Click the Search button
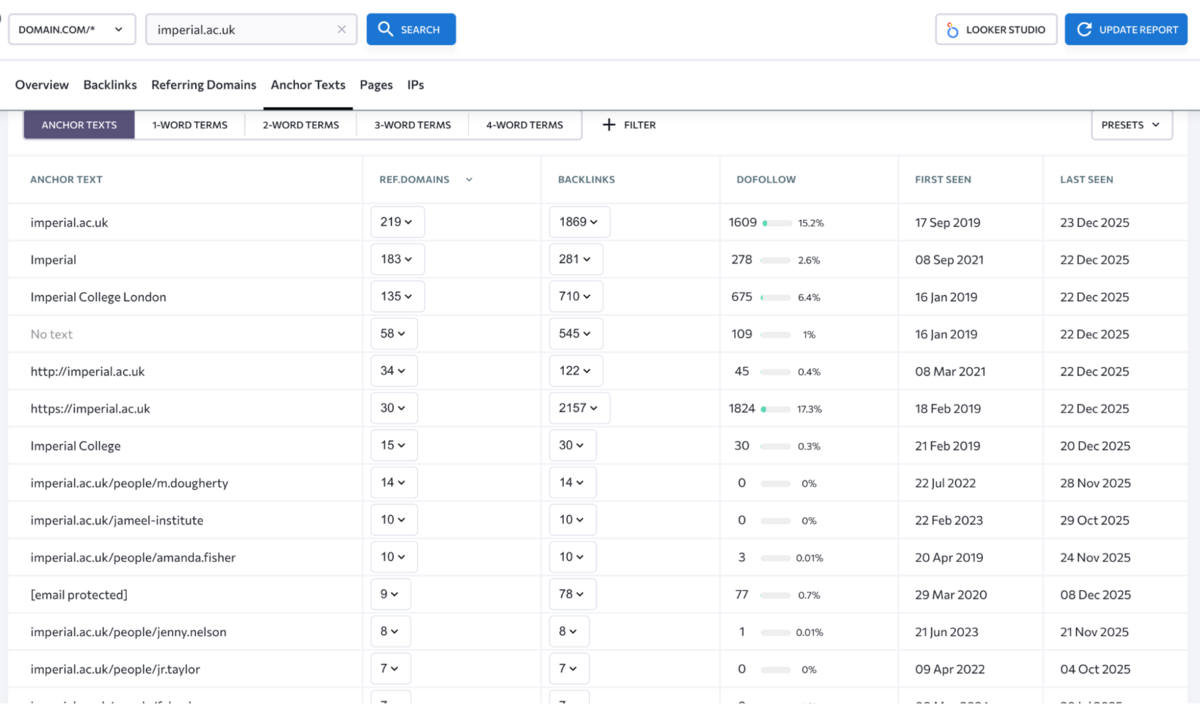The width and height of the screenshot is (1200, 704). click(x=411, y=30)
